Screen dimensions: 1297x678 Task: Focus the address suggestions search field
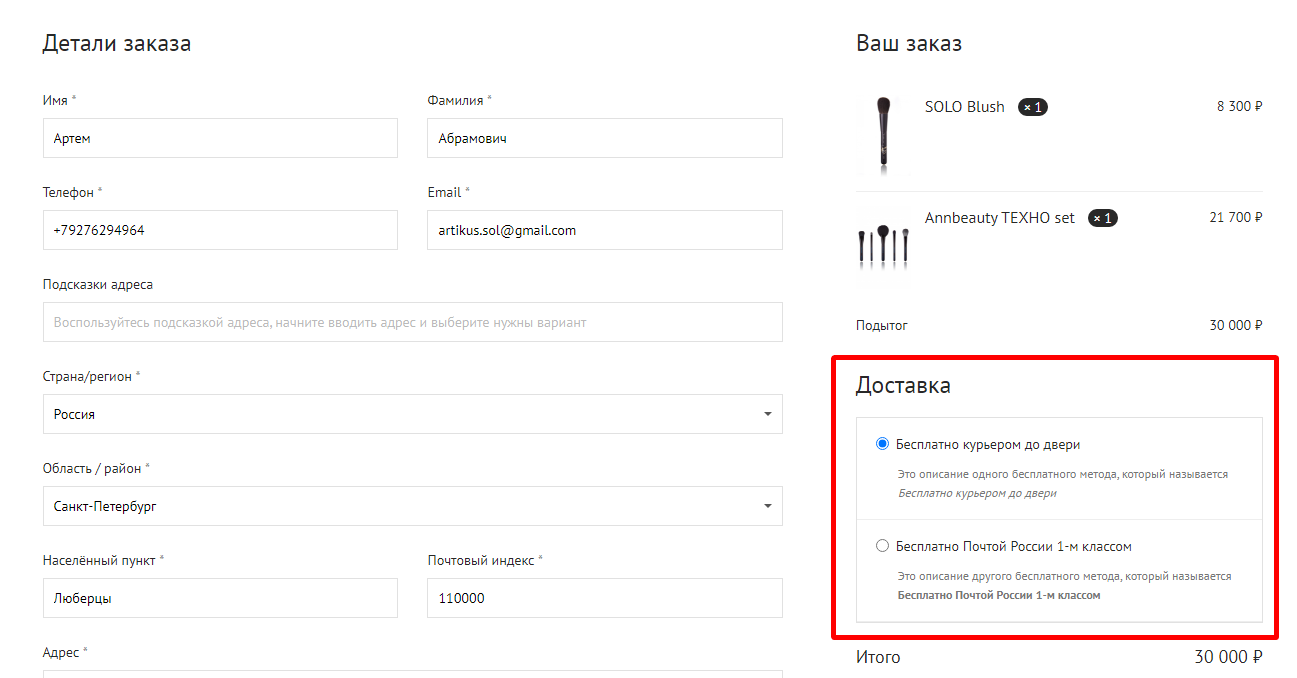point(412,322)
